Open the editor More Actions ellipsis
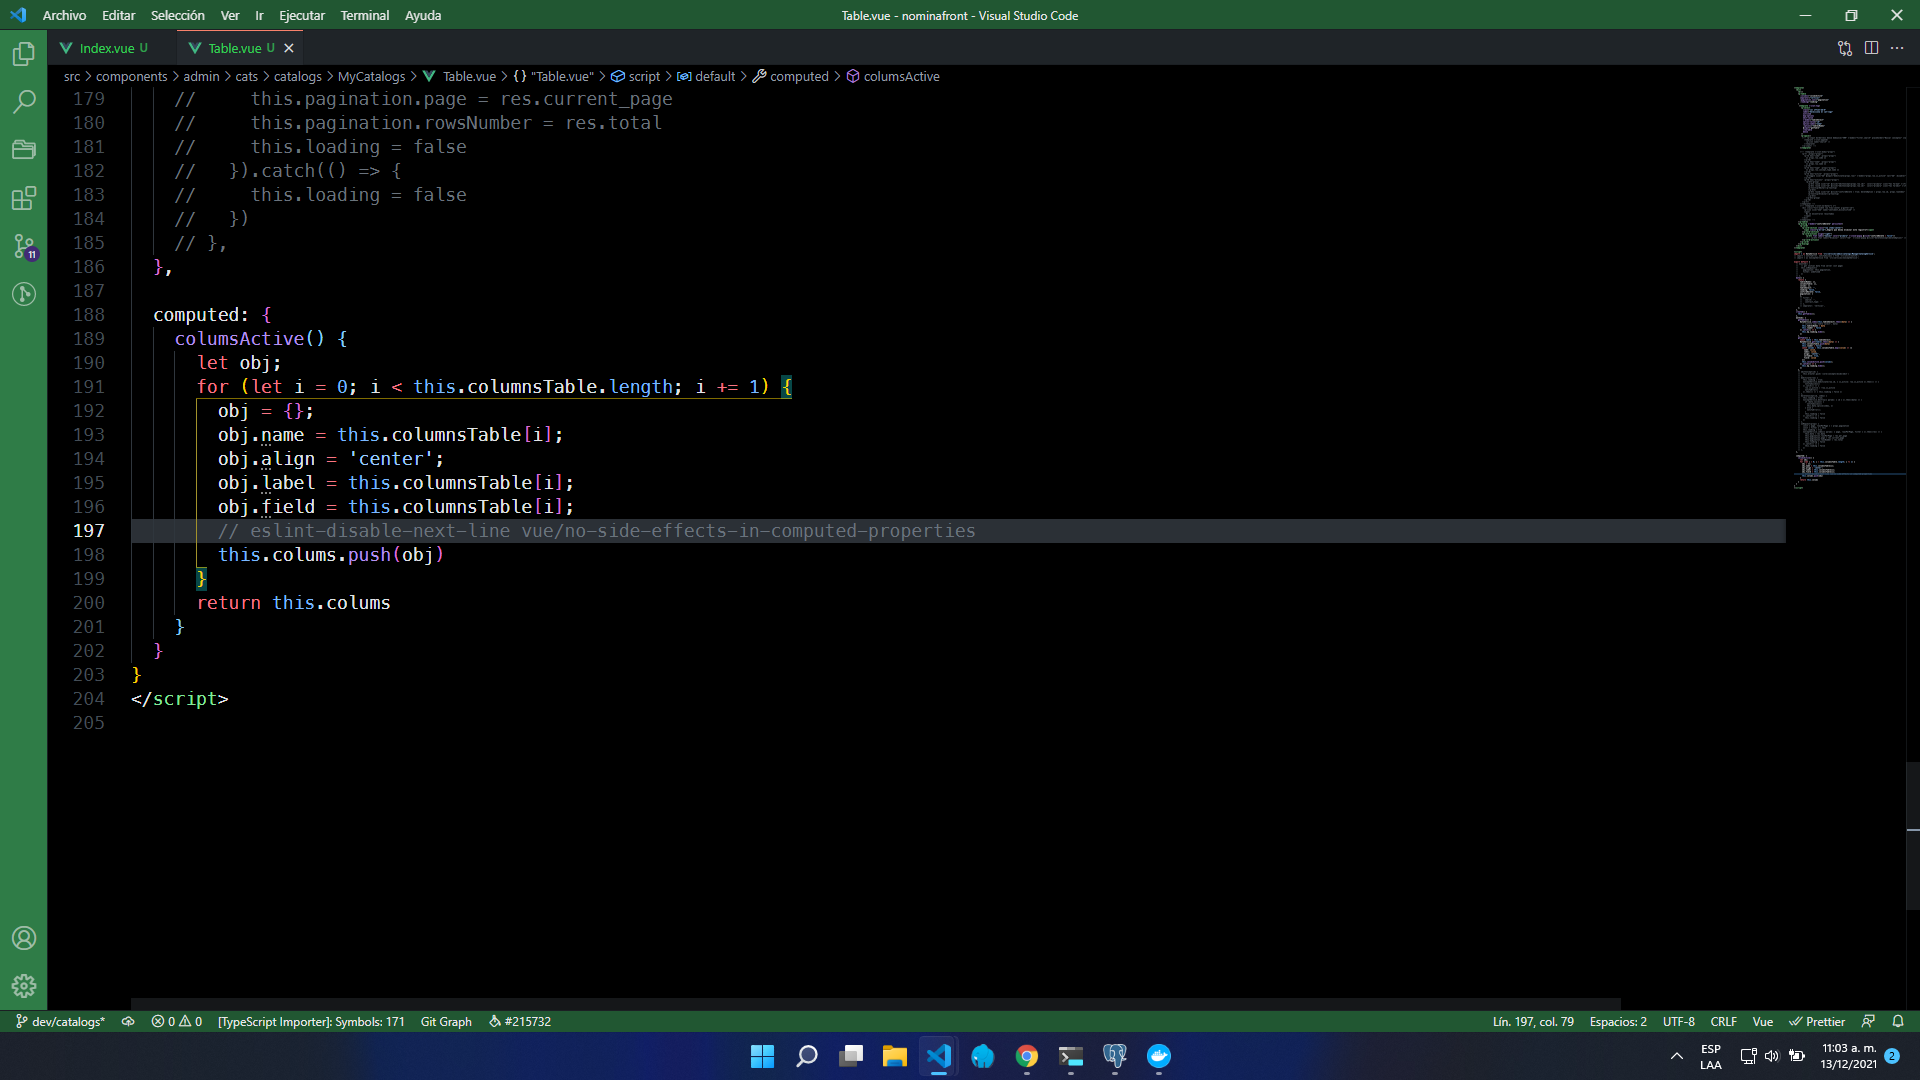This screenshot has width=1920, height=1080. pyautogui.click(x=1897, y=48)
